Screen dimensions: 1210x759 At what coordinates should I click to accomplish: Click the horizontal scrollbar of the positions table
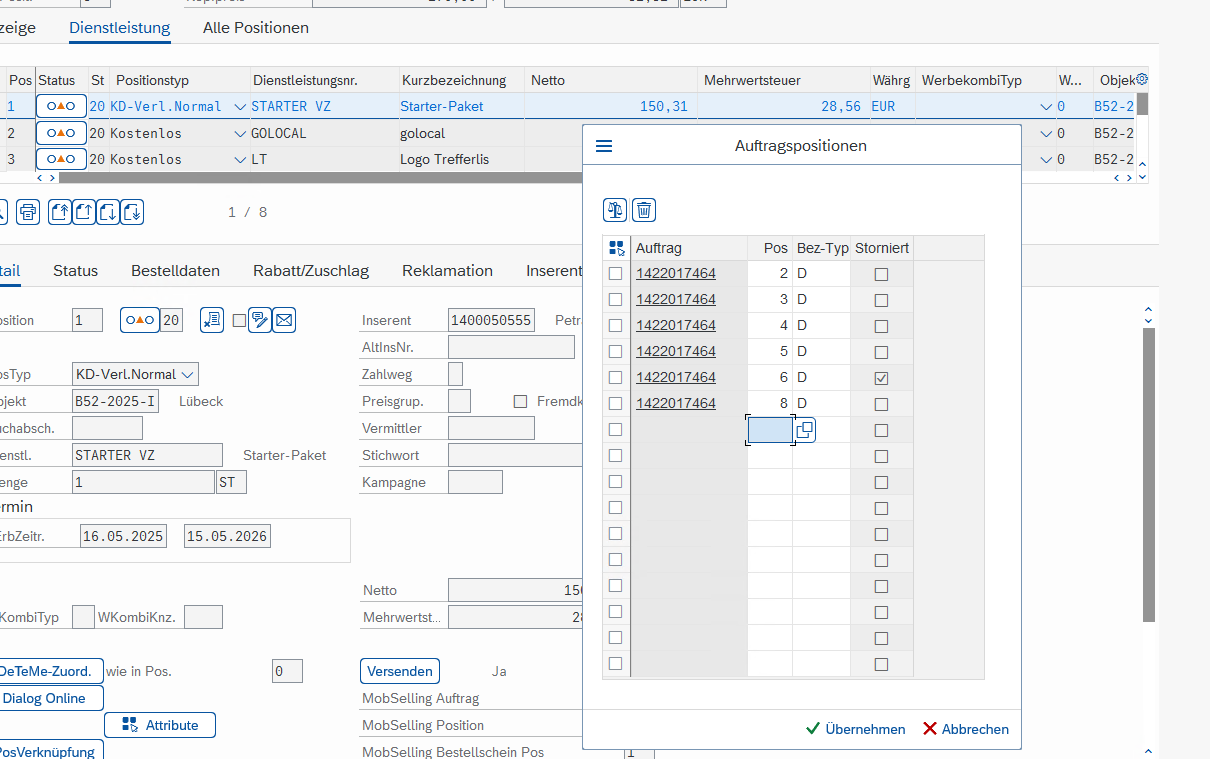(320, 178)
